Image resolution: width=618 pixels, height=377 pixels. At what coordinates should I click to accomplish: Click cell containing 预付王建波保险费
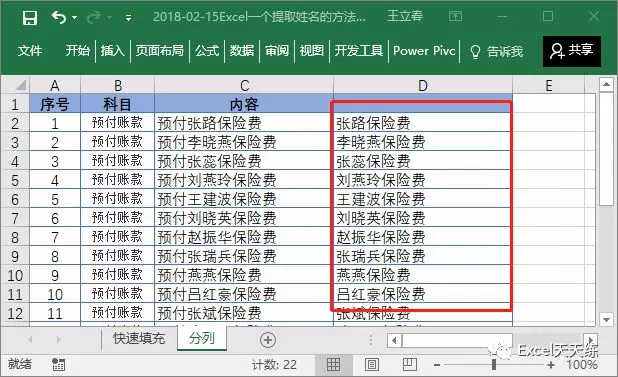pos(244,199)
